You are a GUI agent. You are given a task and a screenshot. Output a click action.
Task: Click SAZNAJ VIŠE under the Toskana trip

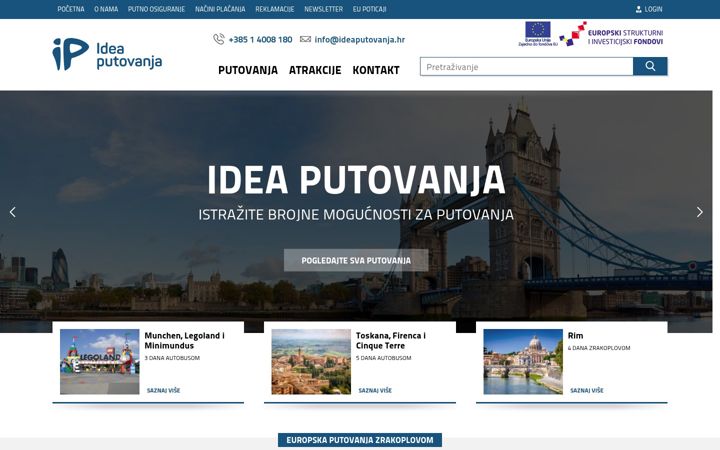pyautogui.click(x=375, y=390)
